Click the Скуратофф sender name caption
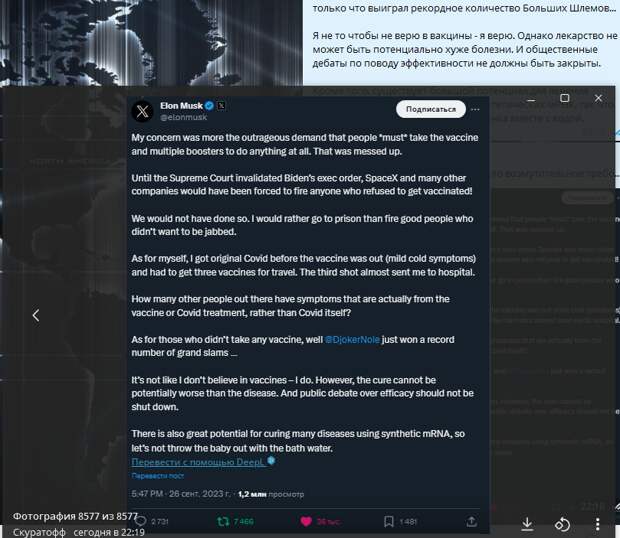The width and height of the screenshot is (620, 538). [x=39, y=532]
